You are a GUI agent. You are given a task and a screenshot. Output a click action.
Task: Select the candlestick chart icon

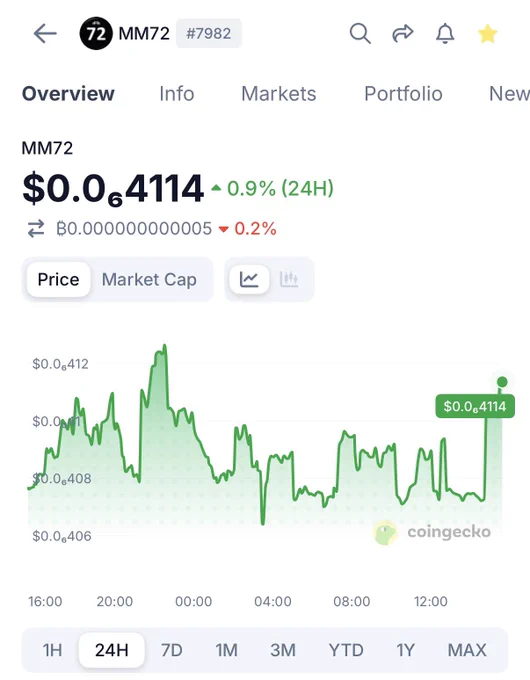pos(289,279)
